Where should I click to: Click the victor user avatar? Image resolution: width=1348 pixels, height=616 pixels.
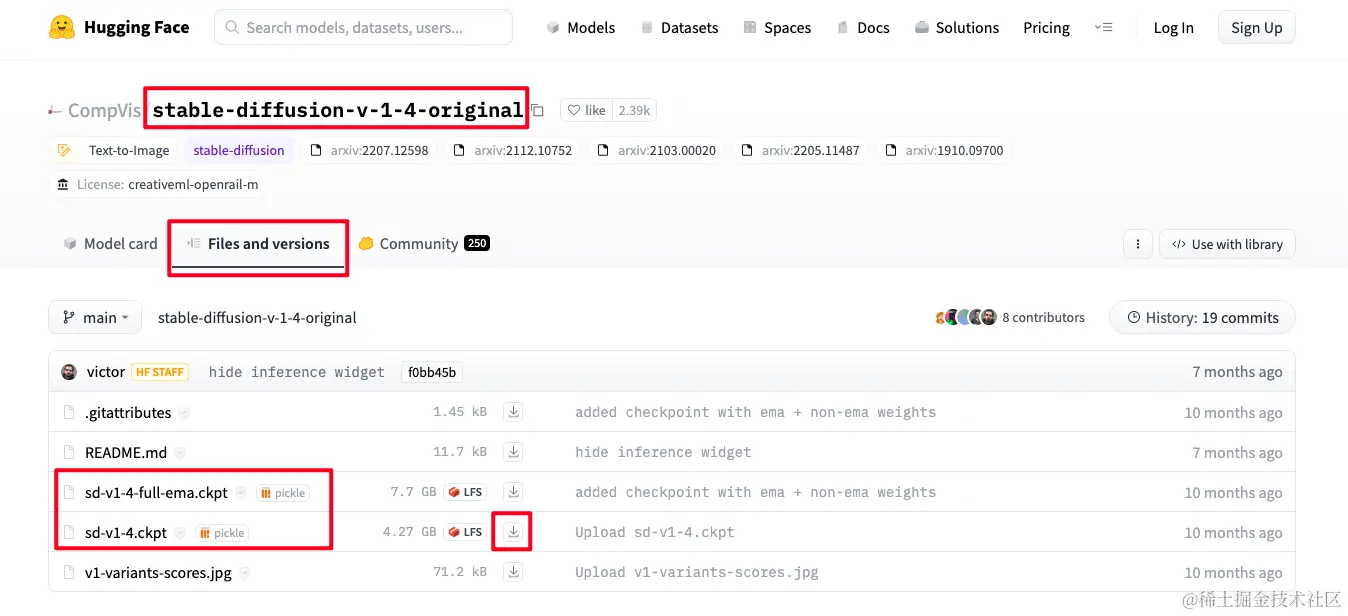69,372
